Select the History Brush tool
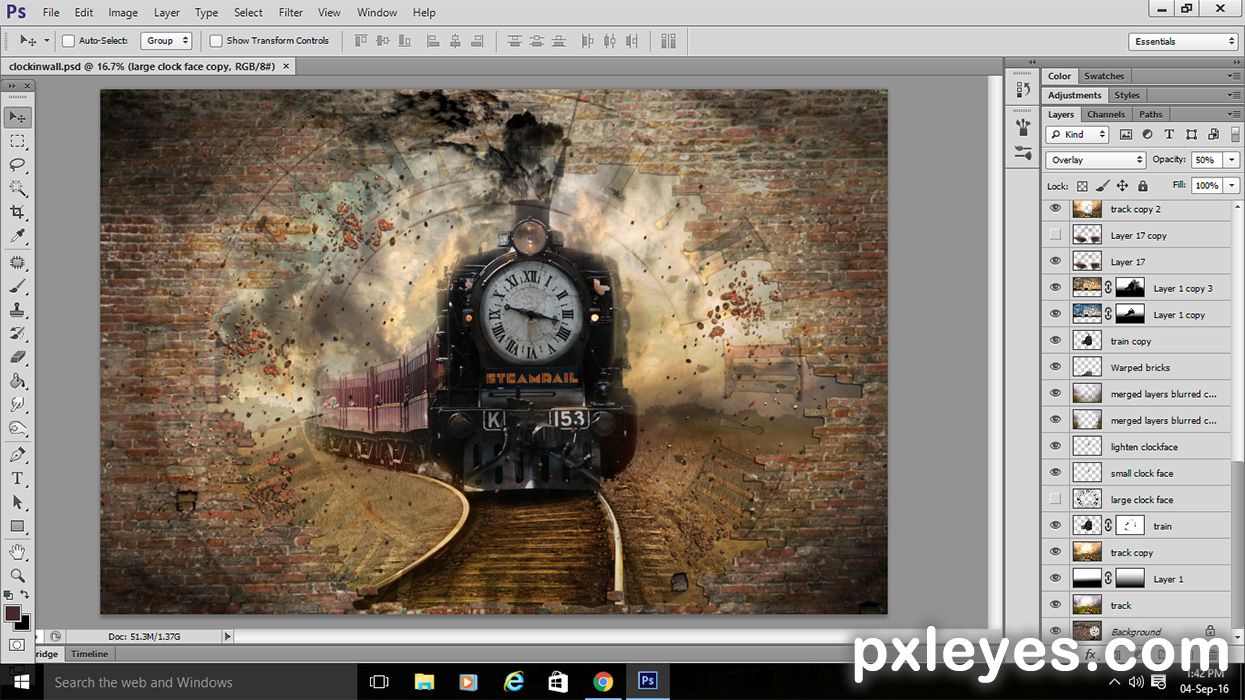The image size is (1245, 700). [18, 333]
